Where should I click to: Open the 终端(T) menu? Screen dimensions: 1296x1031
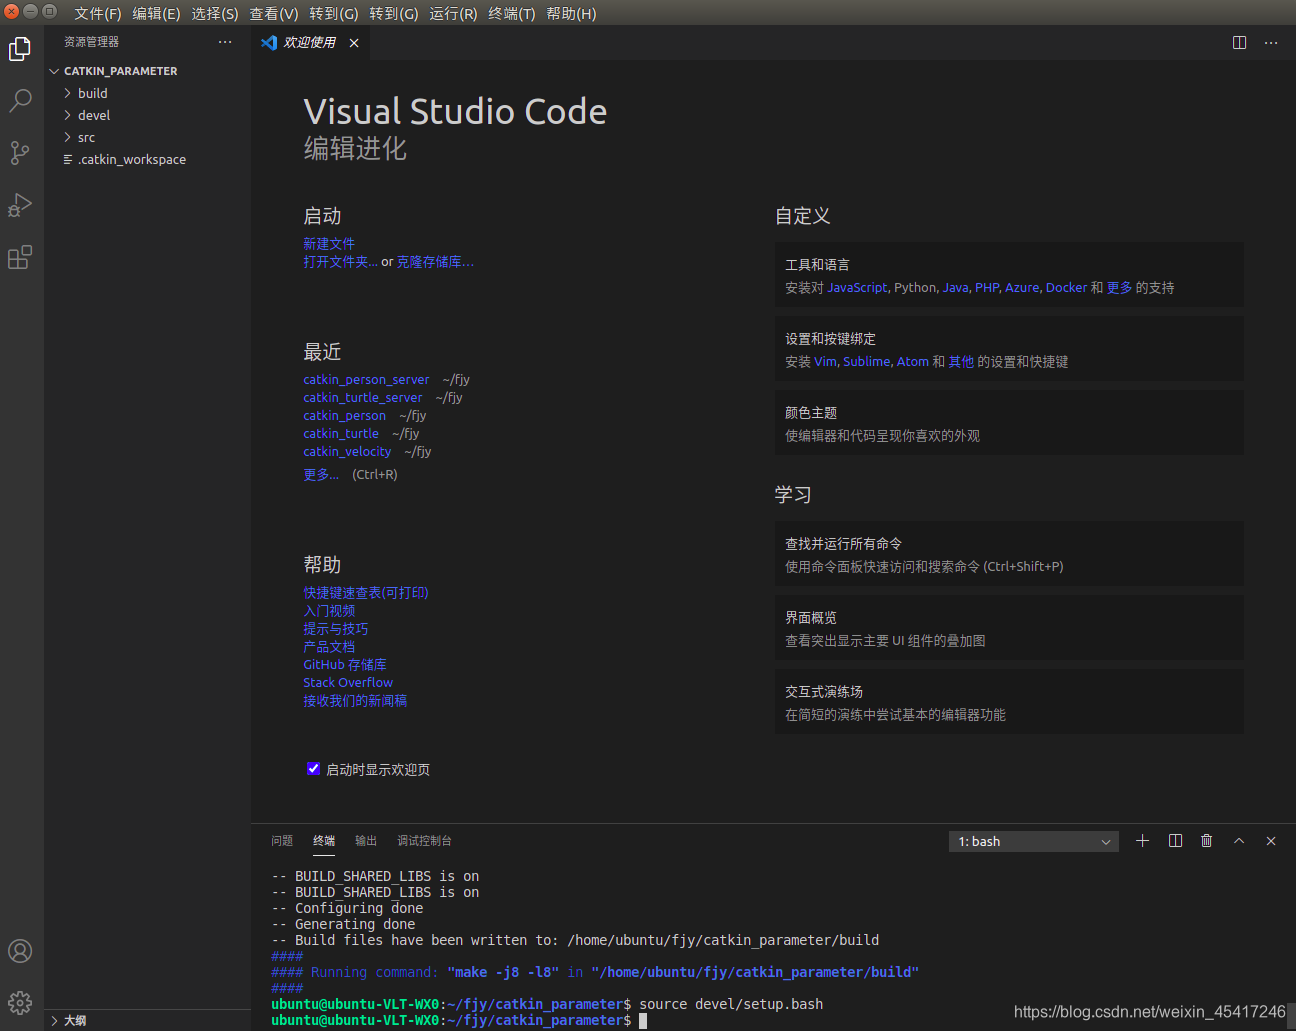point(512,13)
